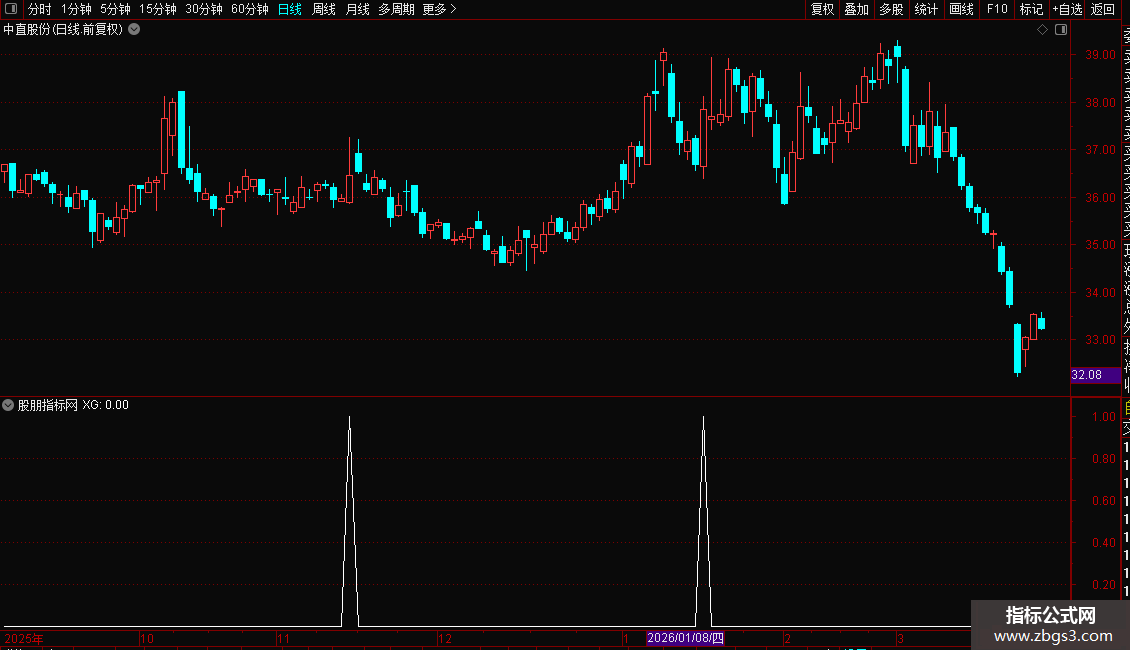
Task: Open the 统计 statistics tool
Action: click(x=926, y=9)
